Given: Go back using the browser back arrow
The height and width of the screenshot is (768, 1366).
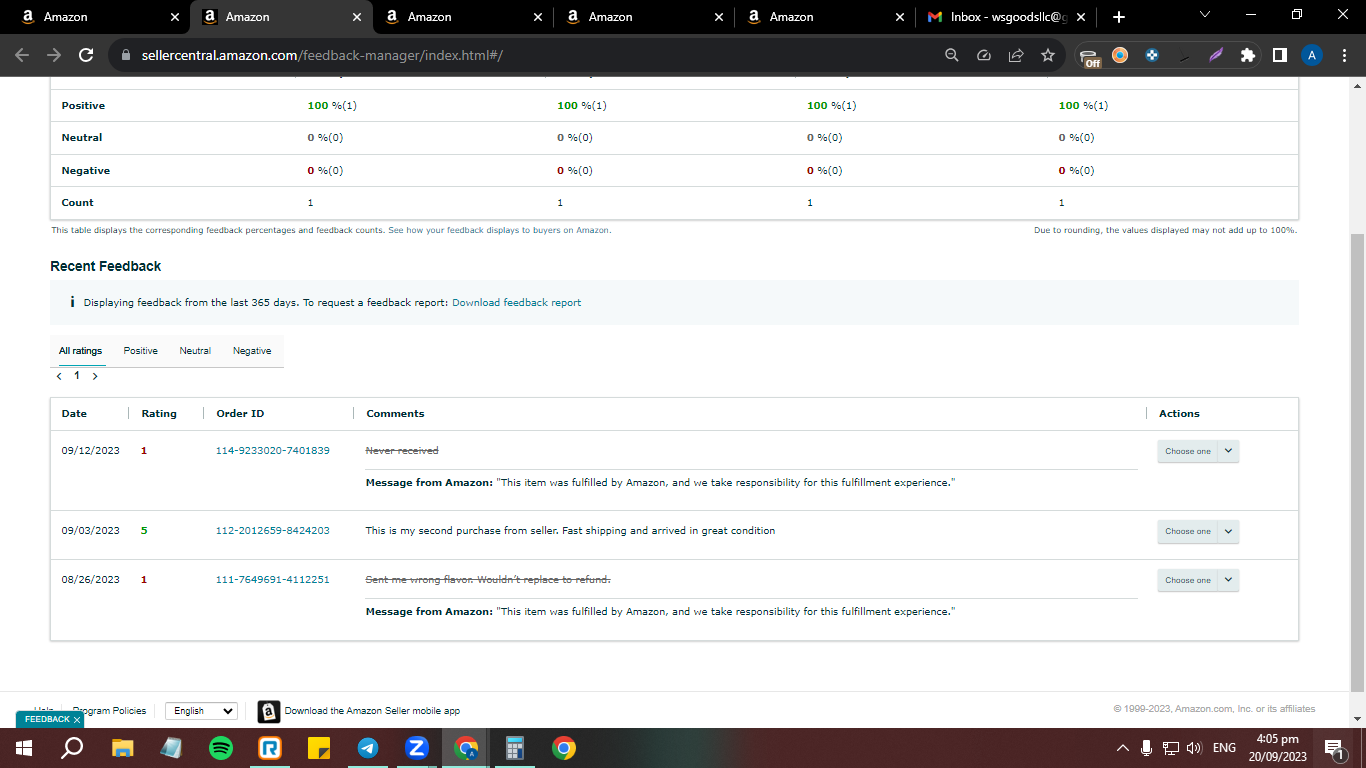Looking at the screenshot, I should (22, 55).
